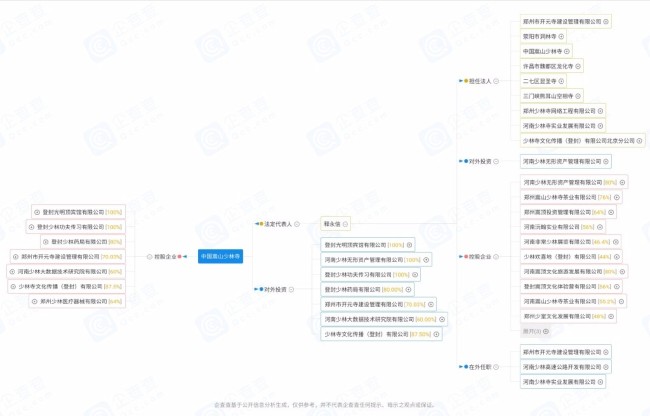The height and width of the screenshot is (416, 650).
Task: Expand middle 登封少林功夫传习有限公司 [100%] plus icon
Action: [415, 275]
